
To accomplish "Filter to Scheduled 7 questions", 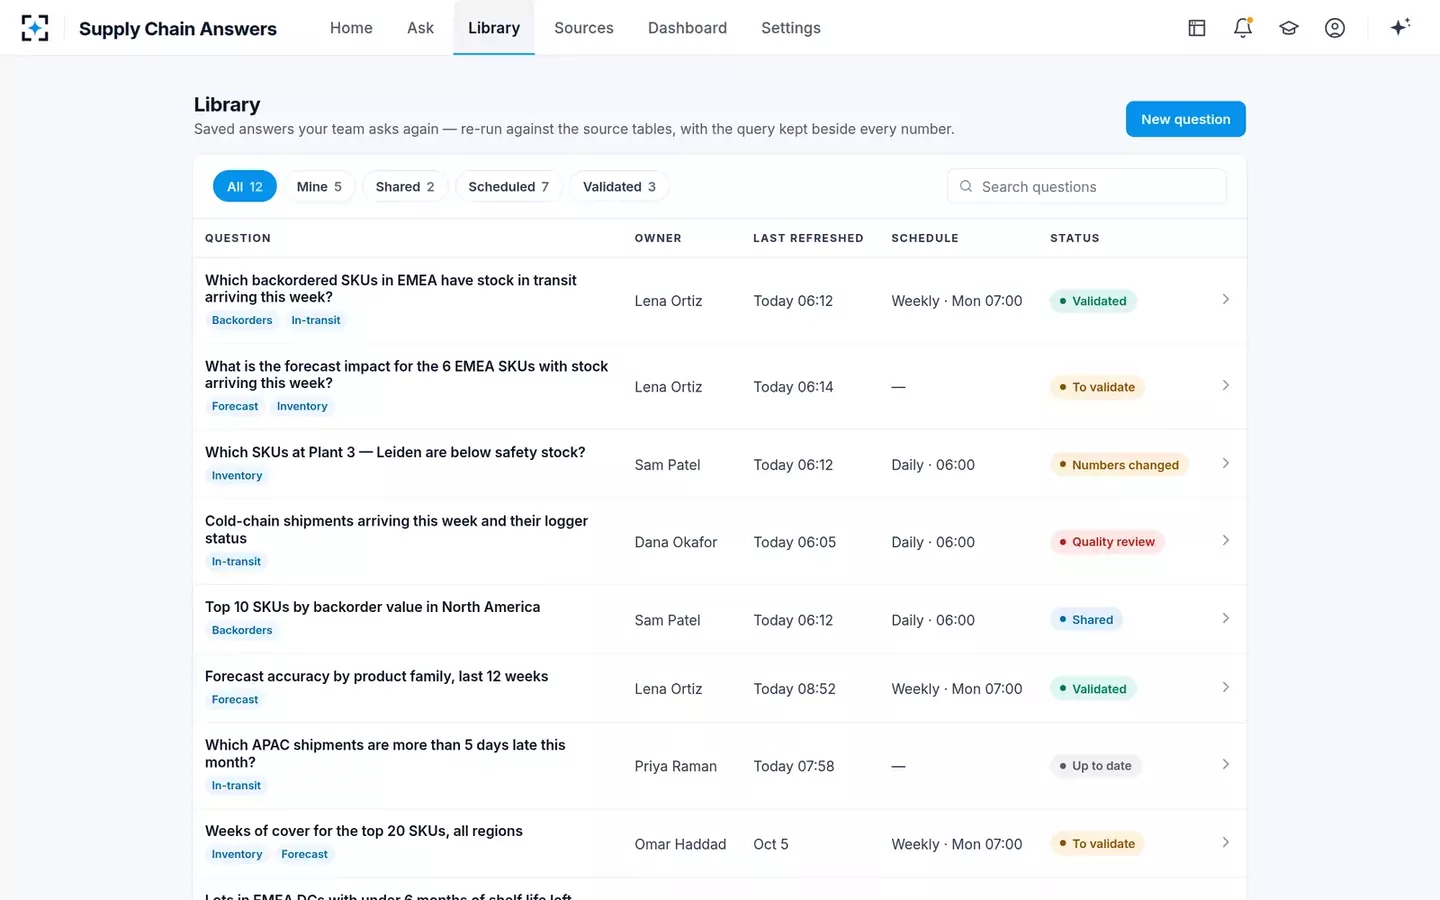I will pos(508,187).
